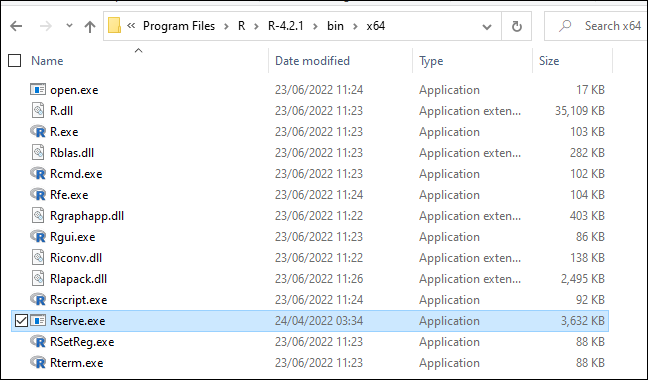Click the 403 KB size cell
This screenshot has height=380, width=648.
(587, 216)
